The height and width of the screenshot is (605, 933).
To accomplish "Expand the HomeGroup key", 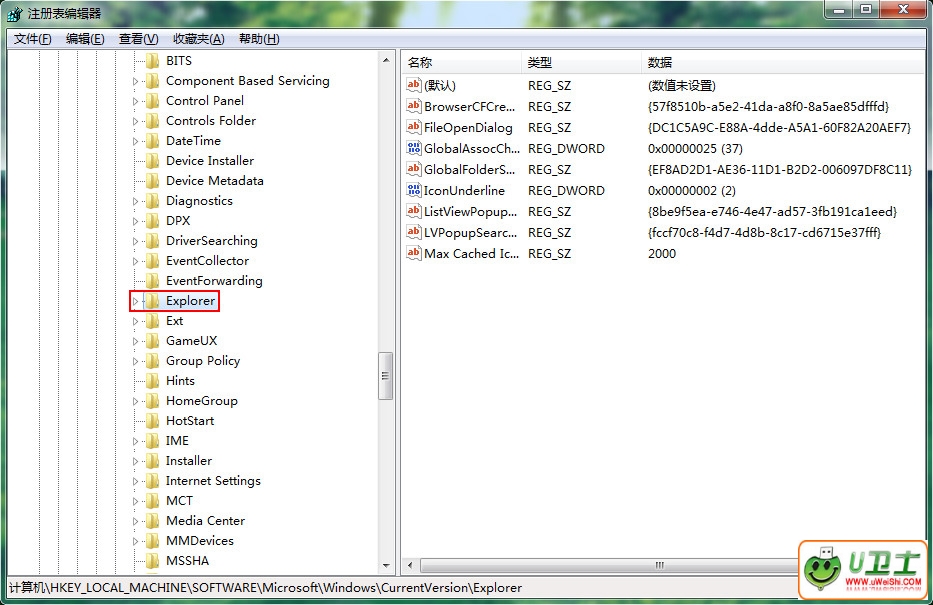I will click(x=136, y=402).
